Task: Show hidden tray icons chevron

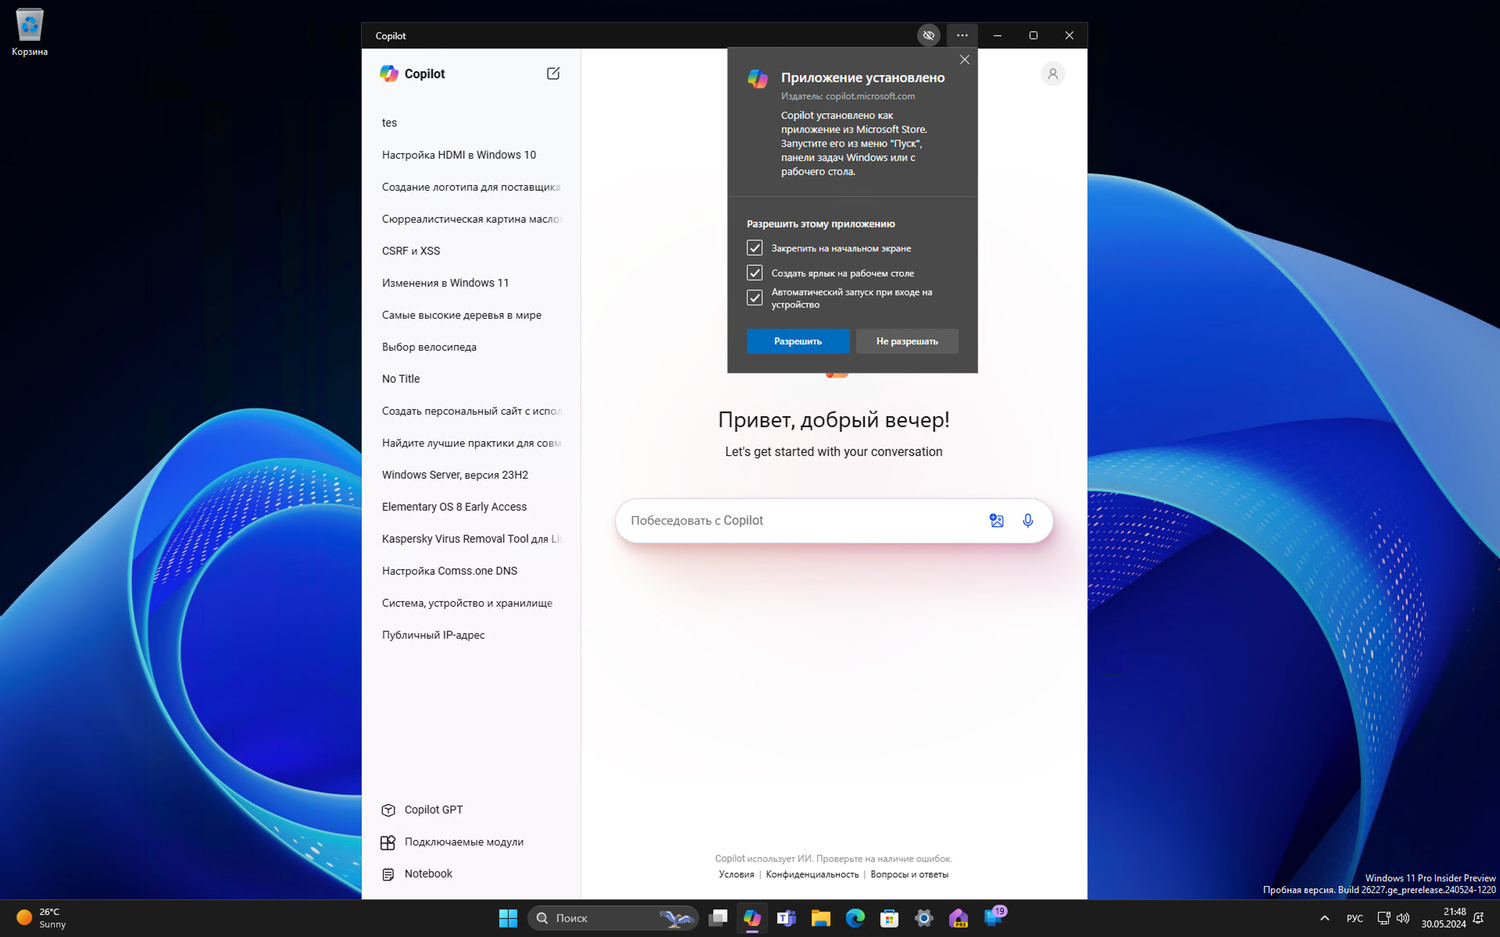Action: pyautogui.click(x=1325, y=918)
